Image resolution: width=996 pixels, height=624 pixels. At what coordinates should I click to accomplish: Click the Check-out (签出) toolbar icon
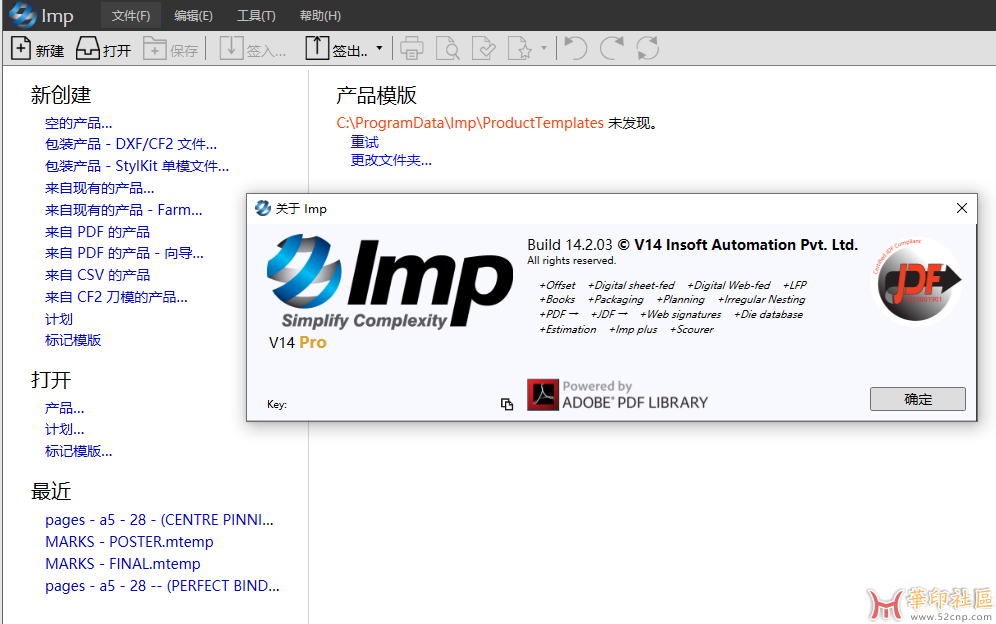[x=317, y=48]
